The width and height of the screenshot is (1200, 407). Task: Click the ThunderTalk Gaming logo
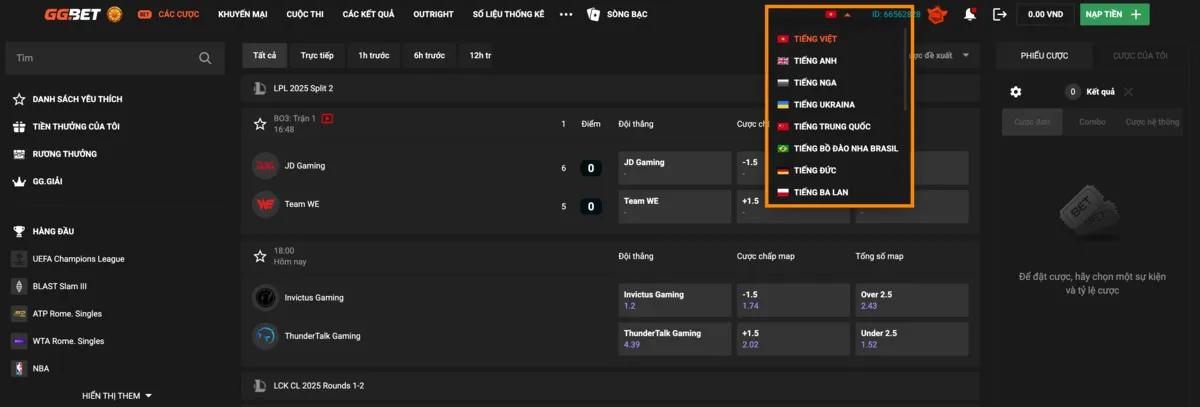265,336
